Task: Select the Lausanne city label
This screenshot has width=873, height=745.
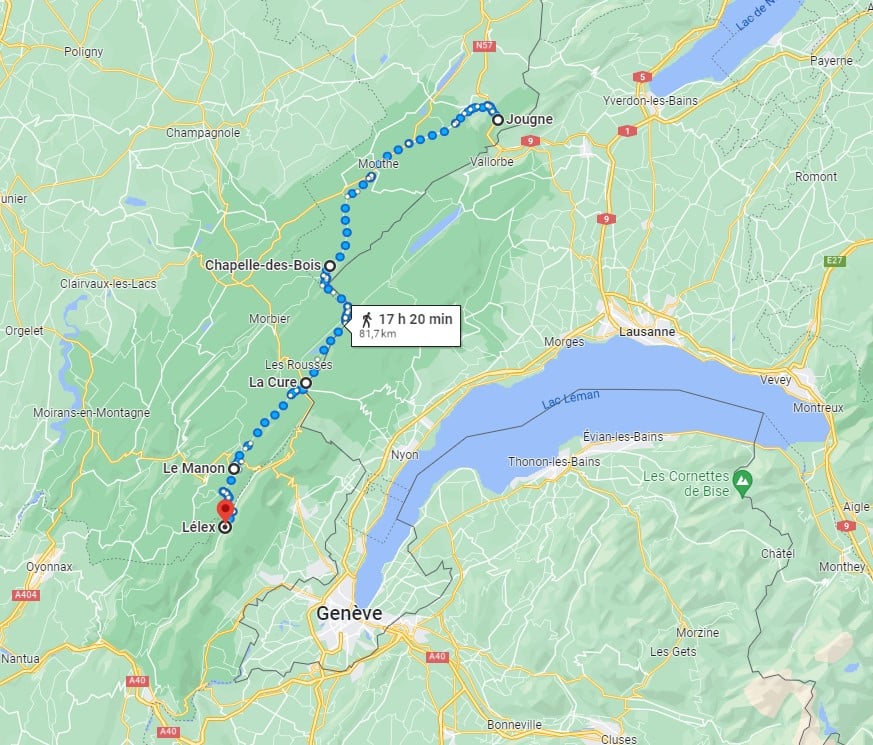Action: (647, 331)
